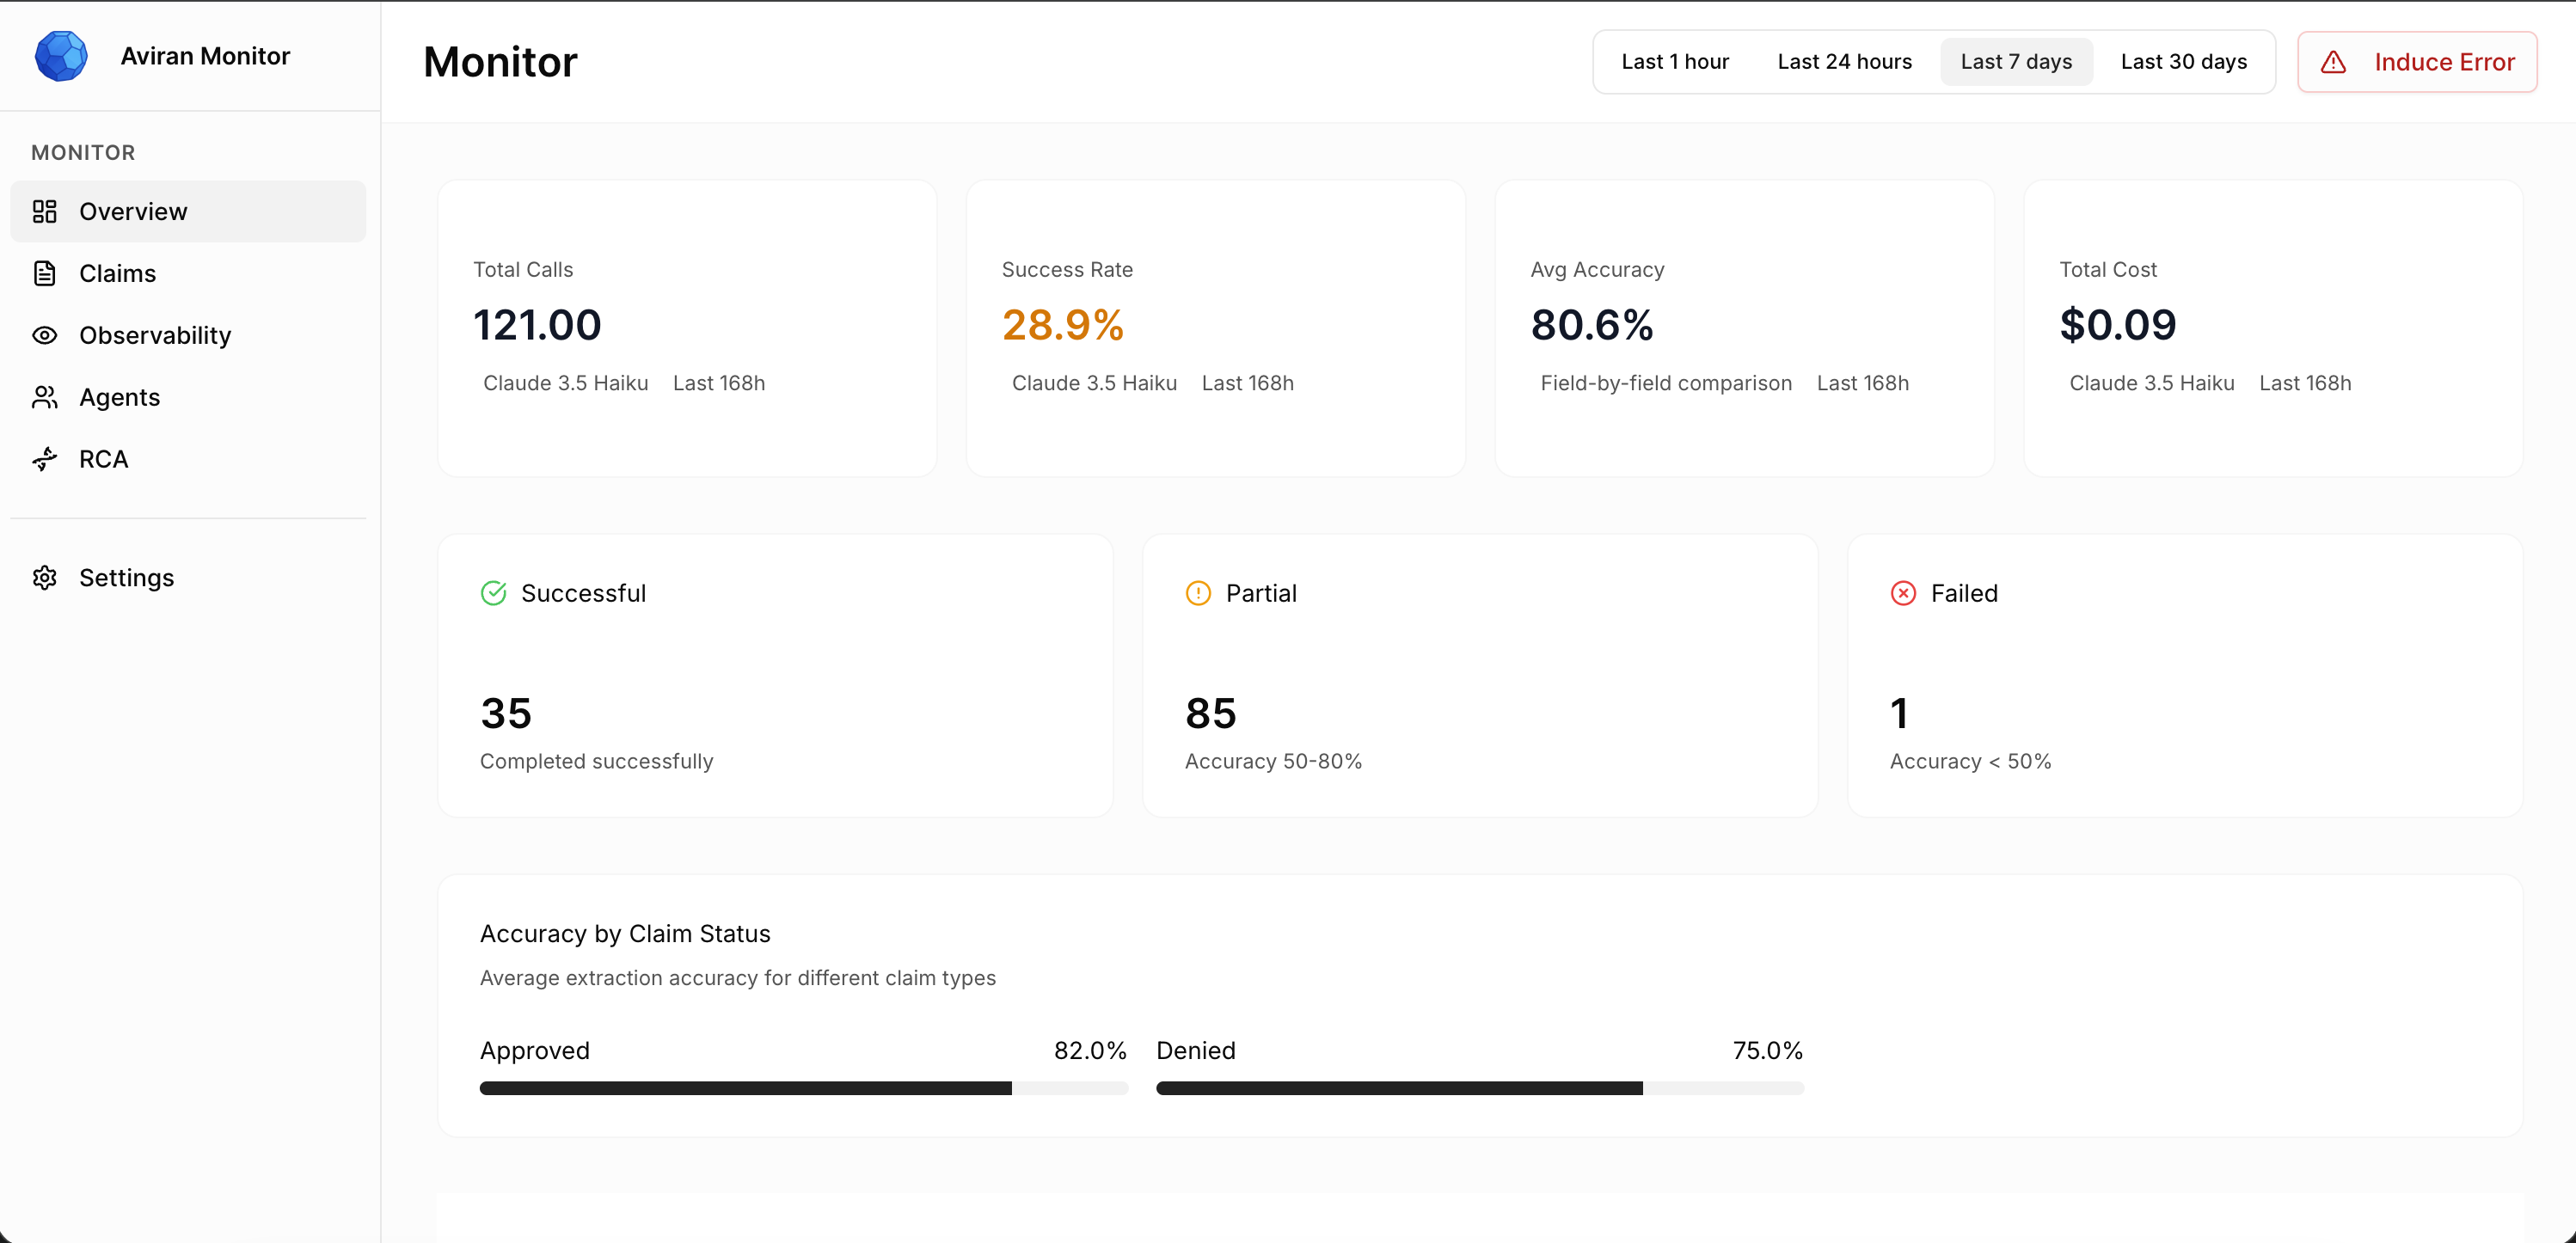Click the Observability eye icon

coord(44,335)
